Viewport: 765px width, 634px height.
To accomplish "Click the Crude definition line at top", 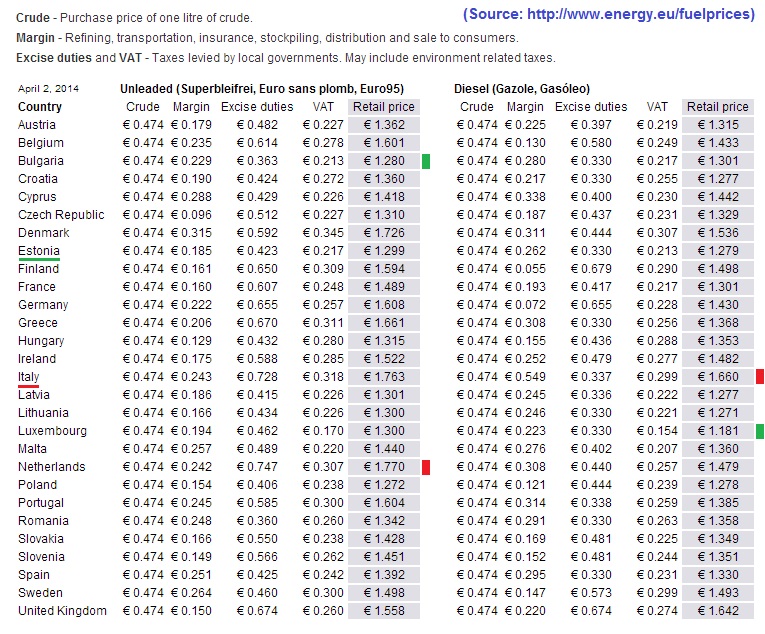I will [x=134, y=18].
